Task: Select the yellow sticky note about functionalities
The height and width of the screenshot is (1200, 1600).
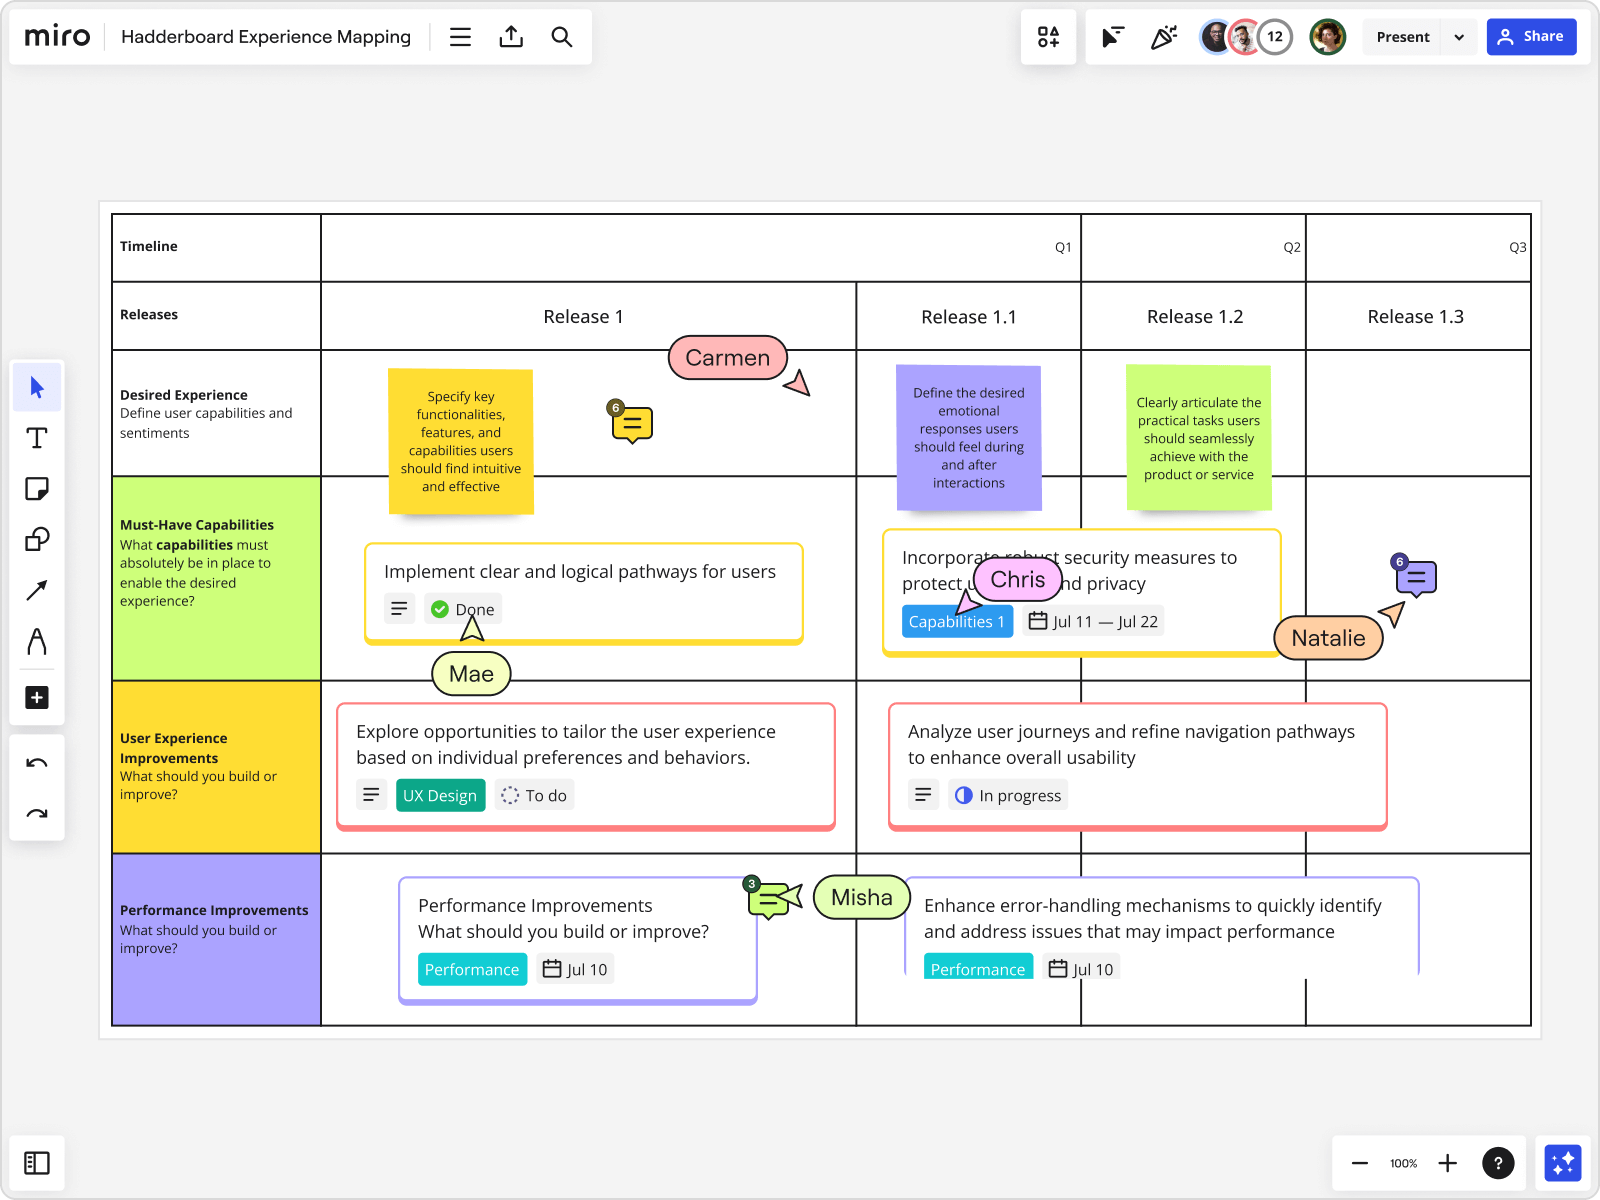Action: click(x=461, y=441)
